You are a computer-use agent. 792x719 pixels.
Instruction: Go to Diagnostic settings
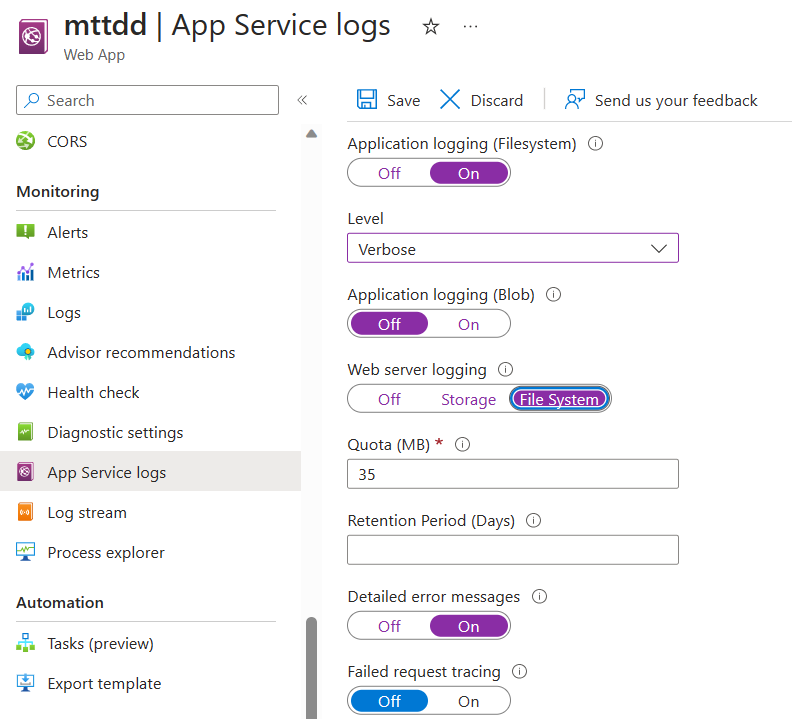[115, 433]
